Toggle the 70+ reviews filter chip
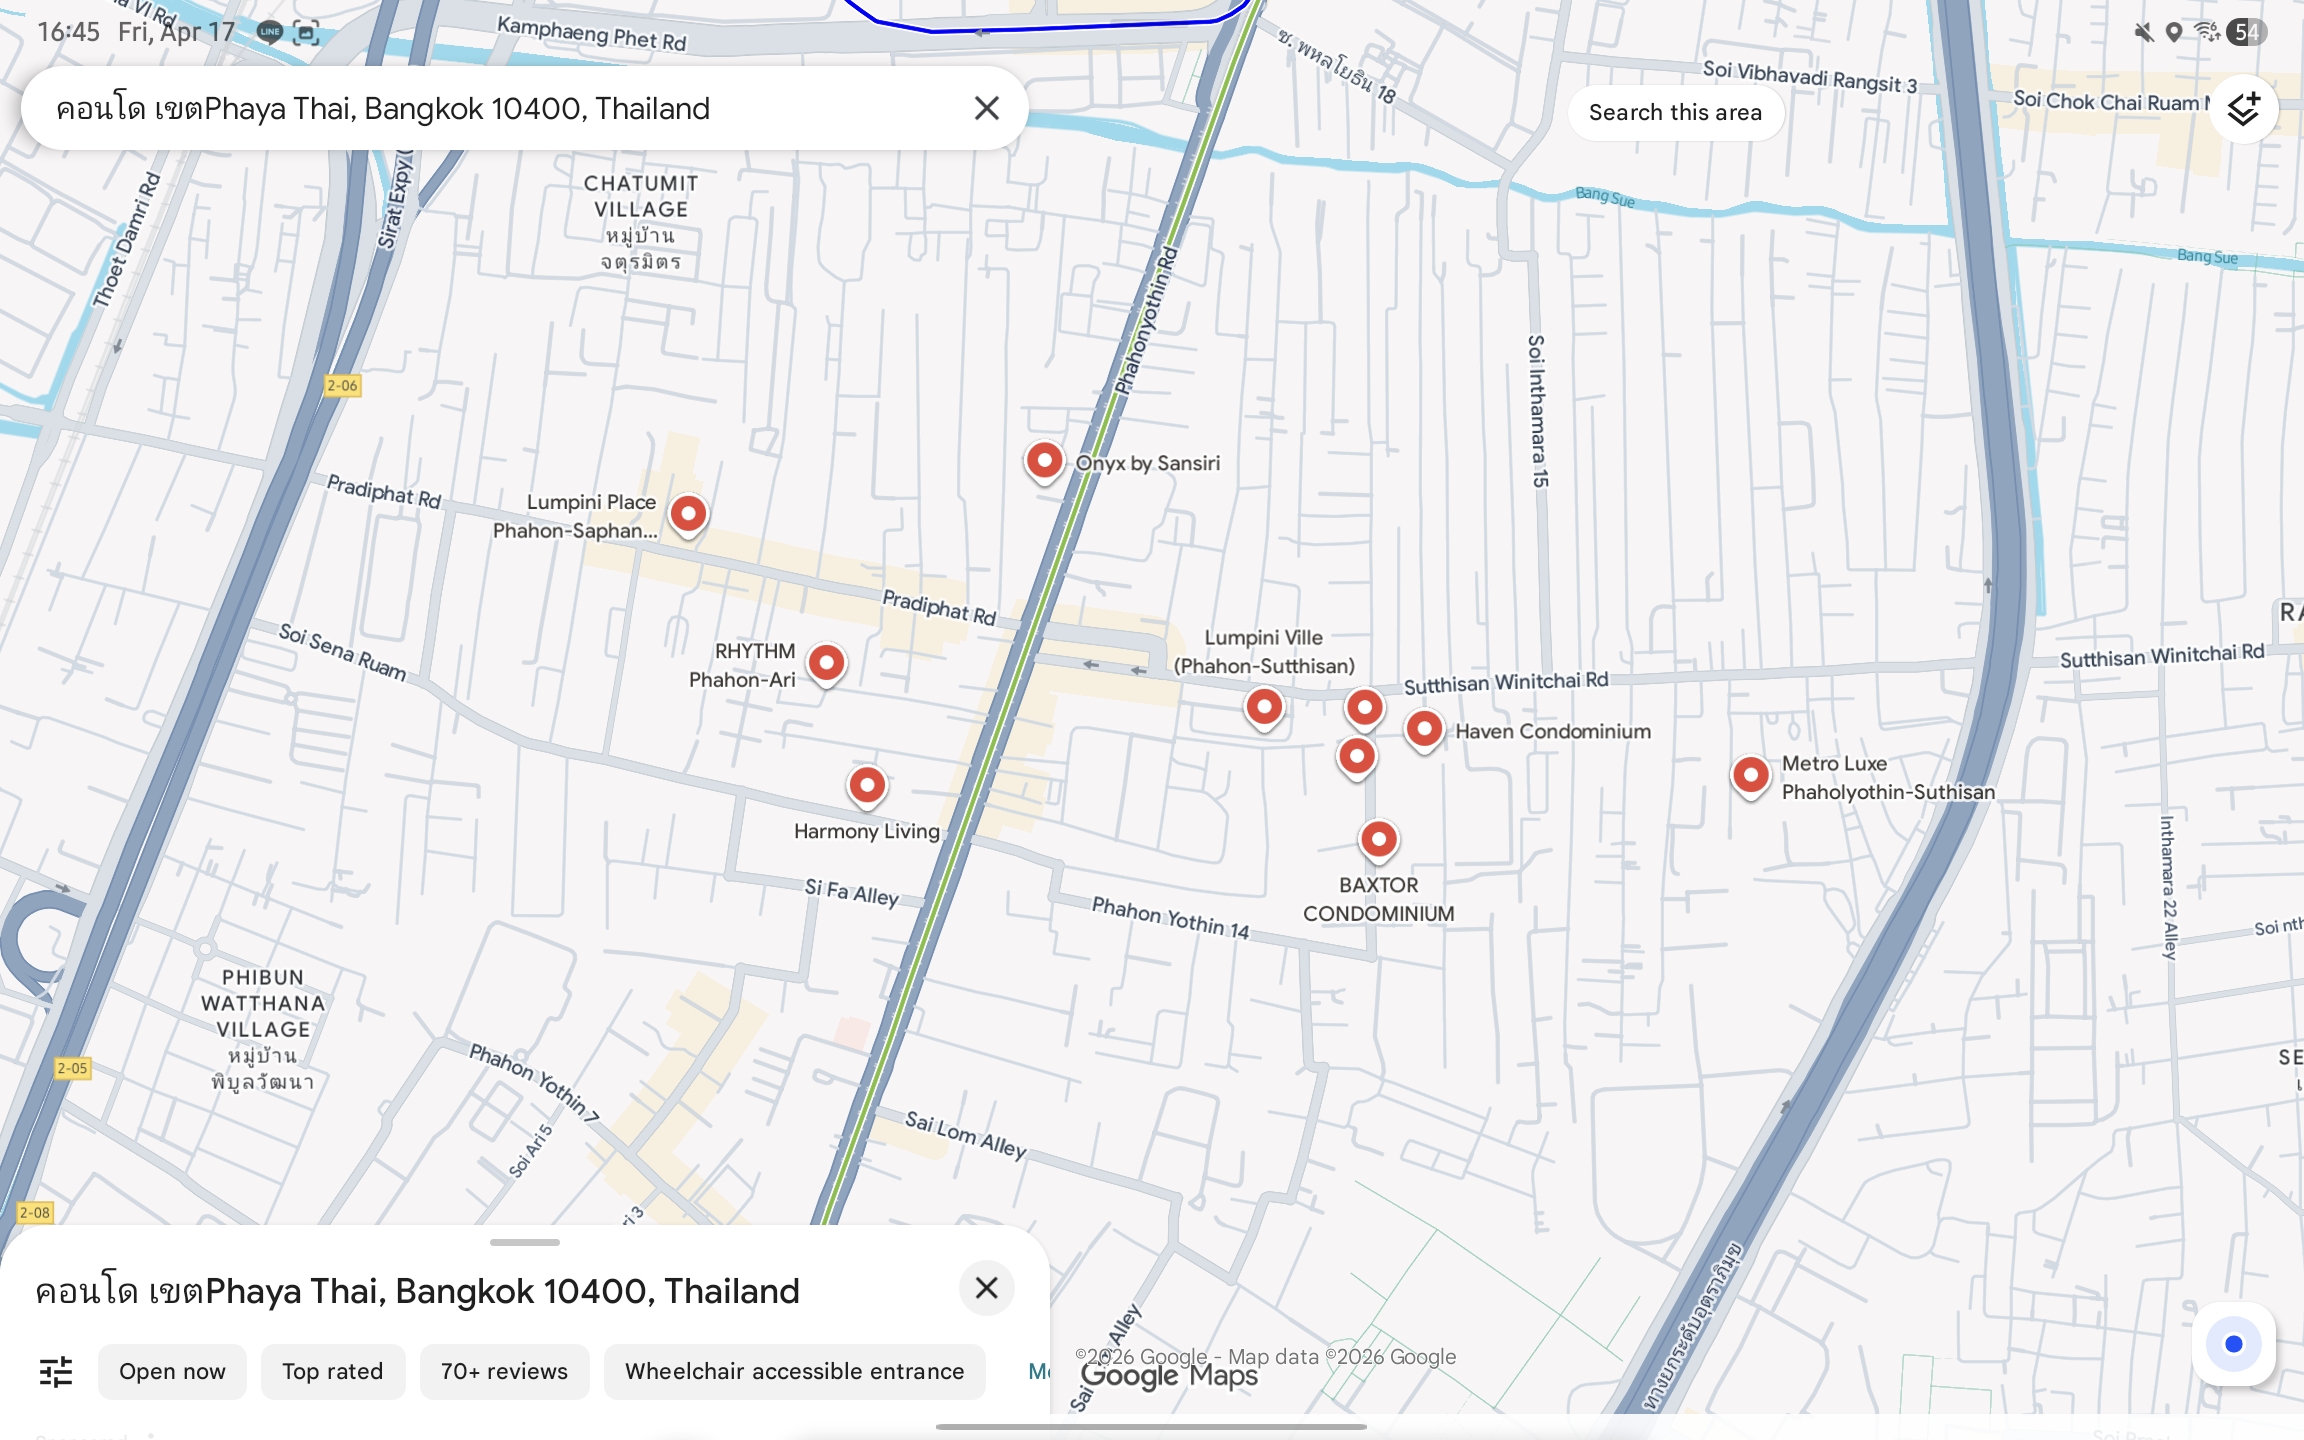 point(504,1371)
